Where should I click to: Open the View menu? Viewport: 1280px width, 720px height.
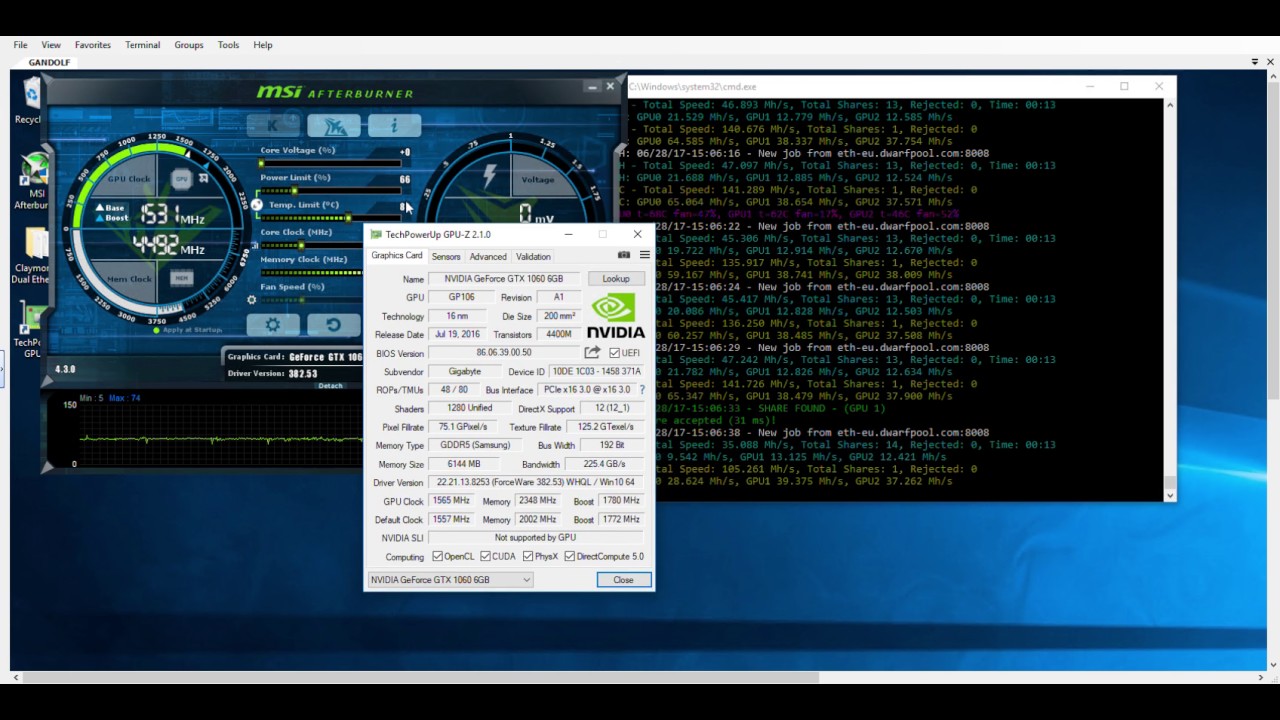tap(51, 45)
